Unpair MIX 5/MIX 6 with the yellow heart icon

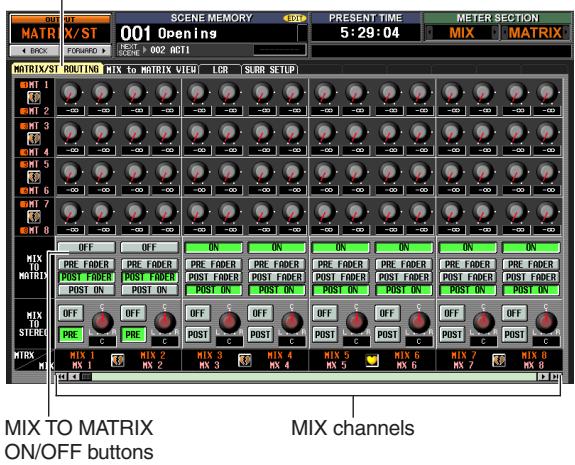372,360
